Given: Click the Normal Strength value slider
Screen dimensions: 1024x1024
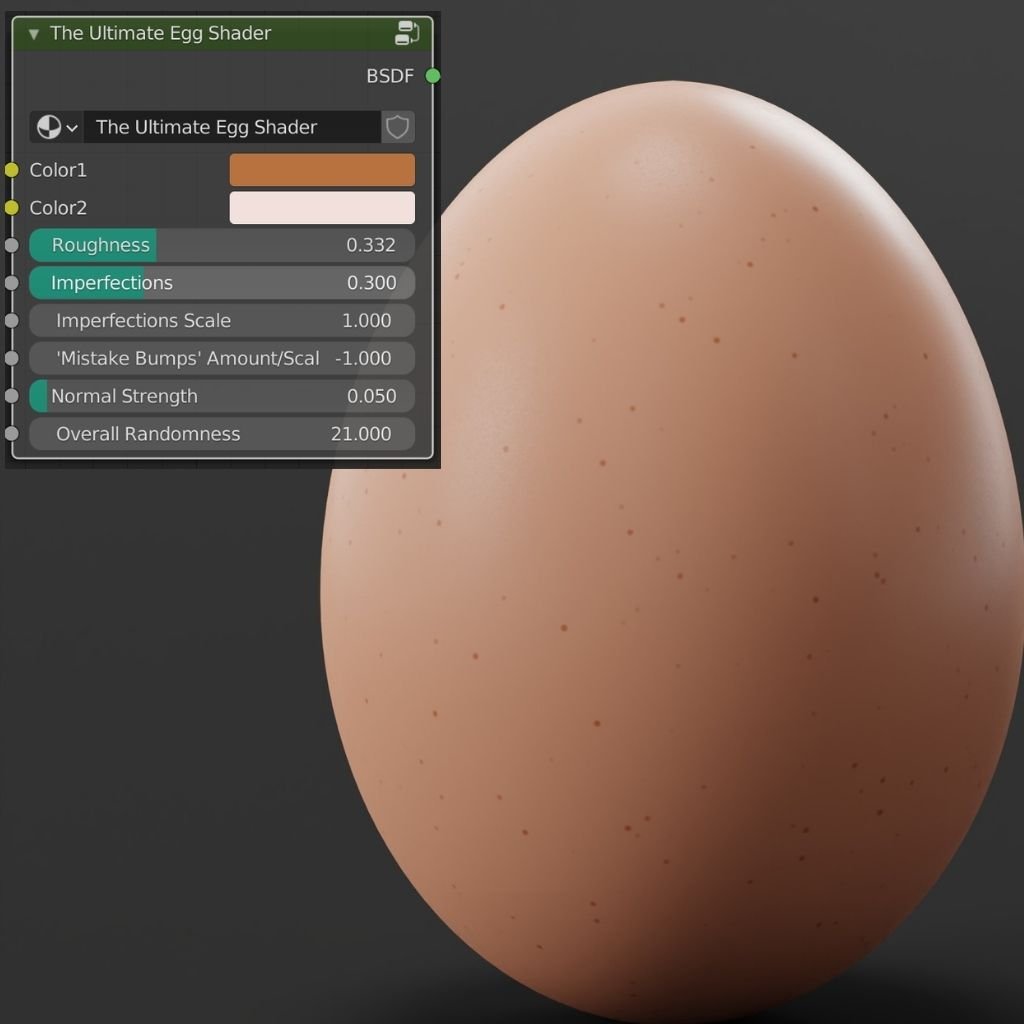Looking at the screenshot, I should pyautogui.click(x=220, y=396).
